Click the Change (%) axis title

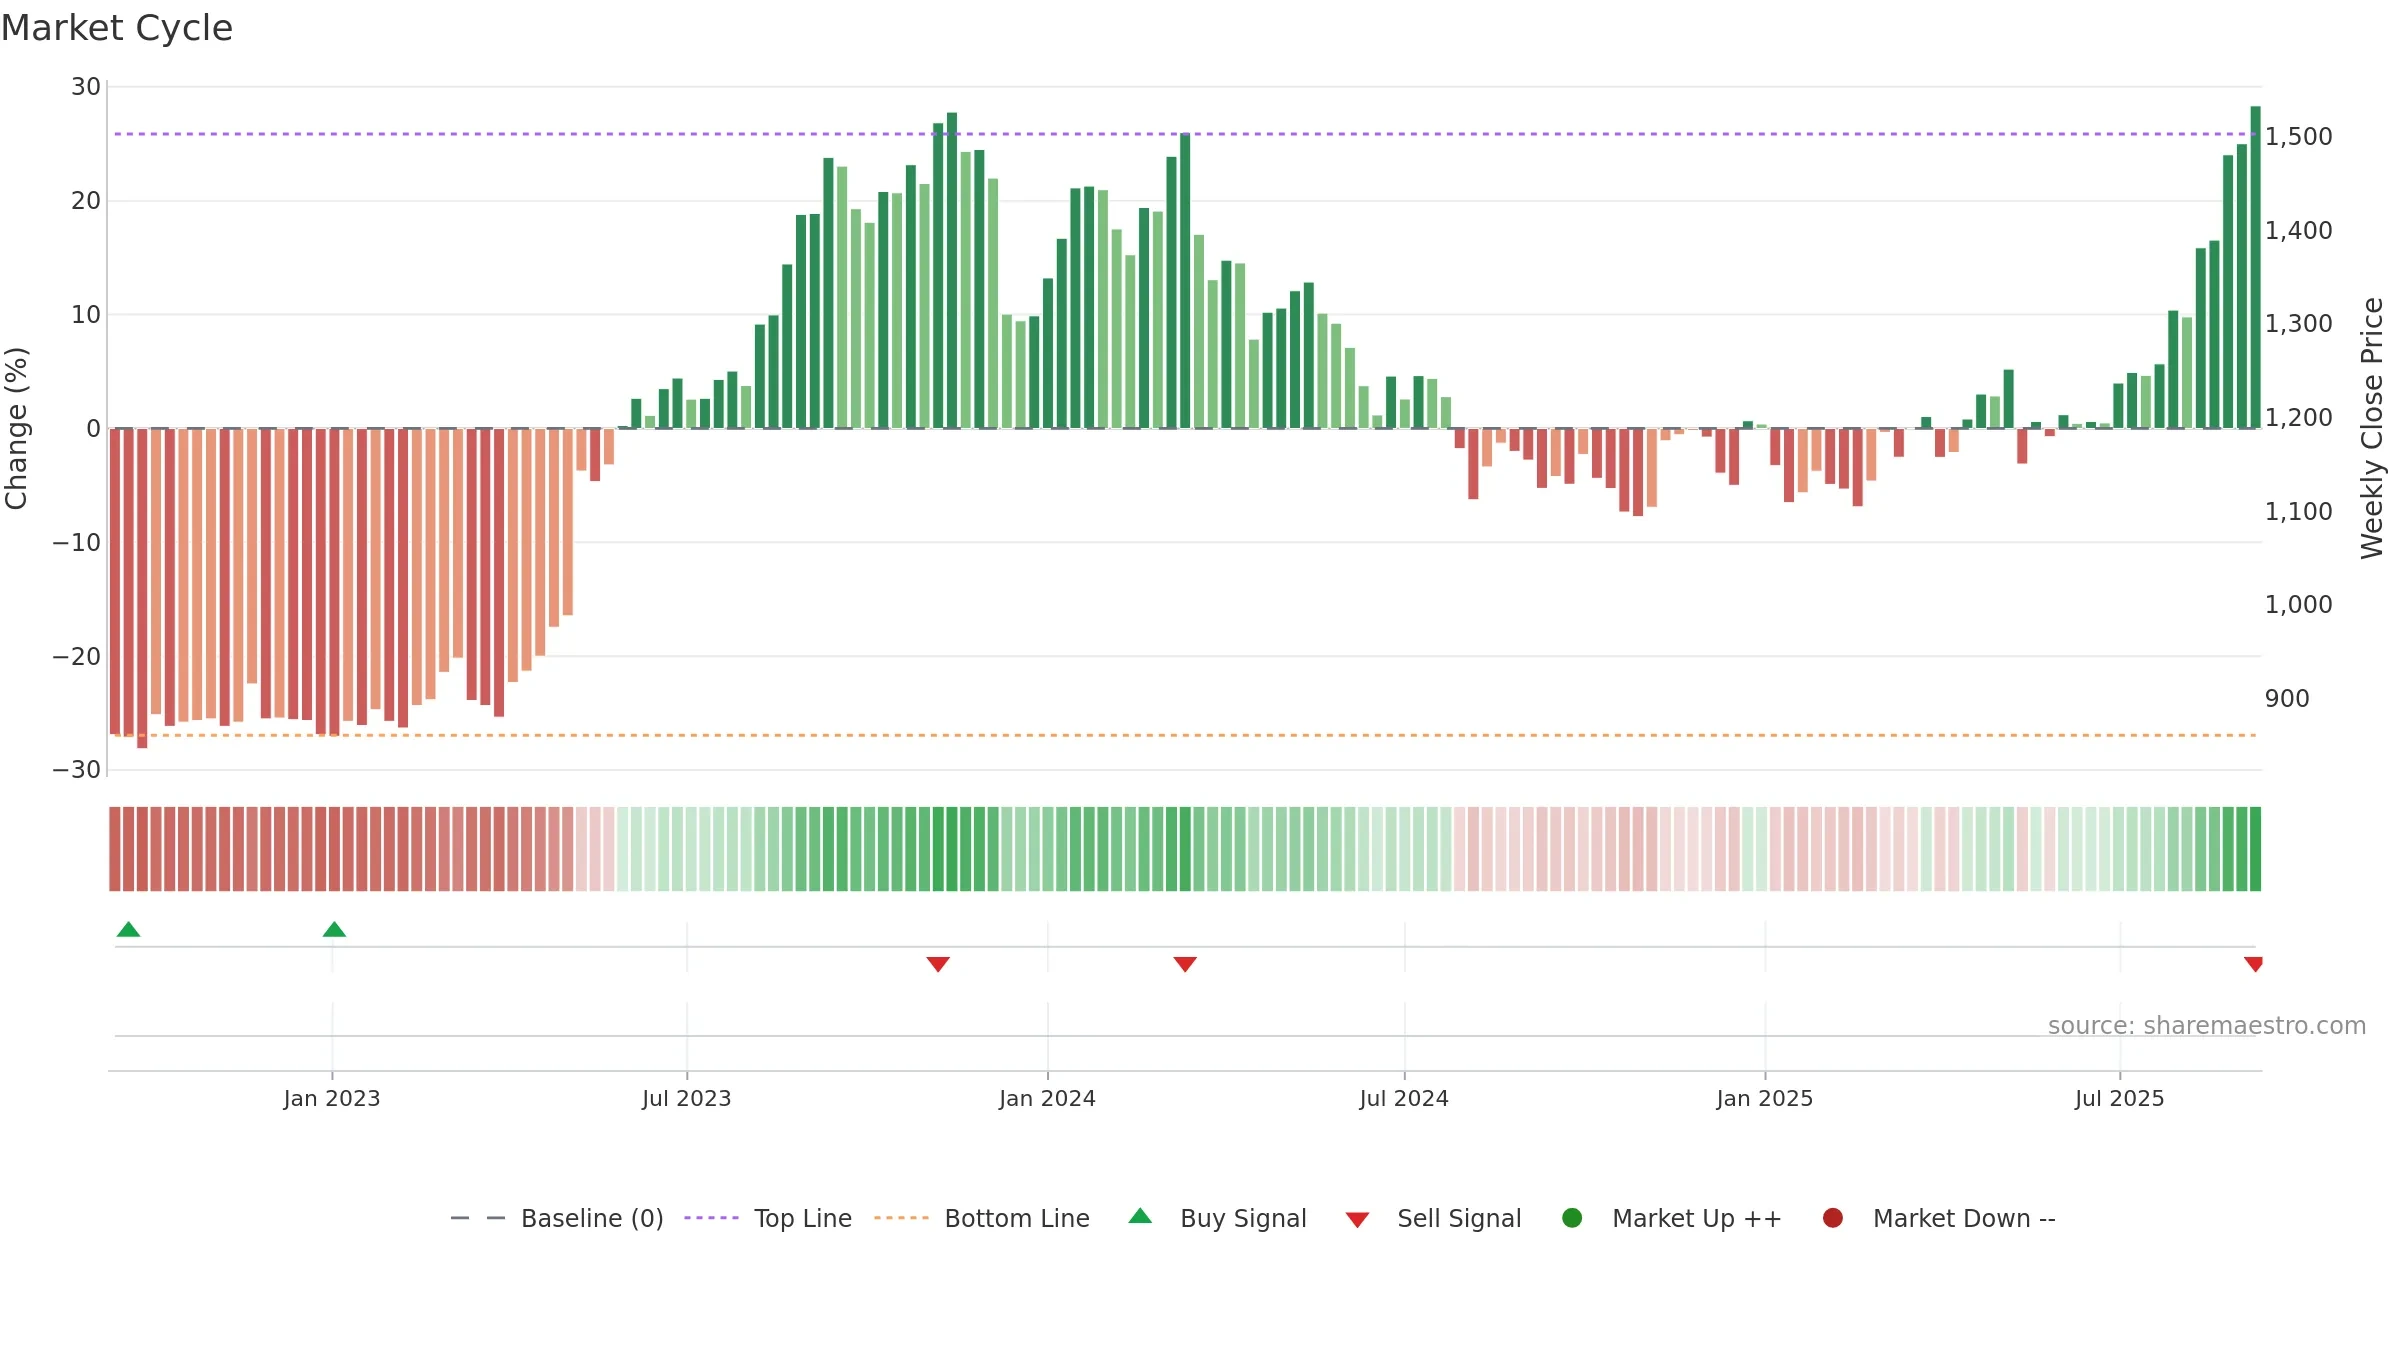coord(17,428)
